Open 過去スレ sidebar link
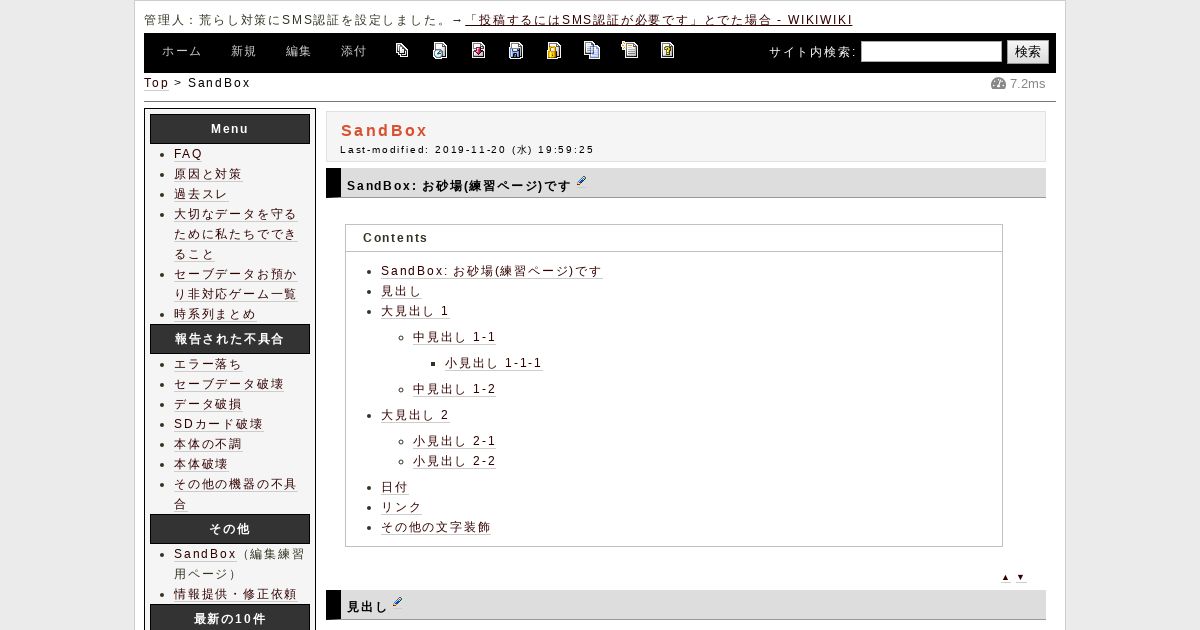This screenshot has height=630, width=1200. tap(201, 194)
